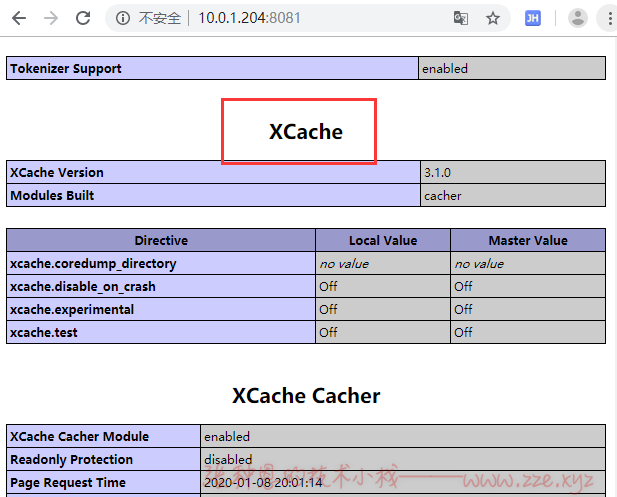
Task: Select the Local Value column header
Action: pyautogui.click(x=383, y=240)
